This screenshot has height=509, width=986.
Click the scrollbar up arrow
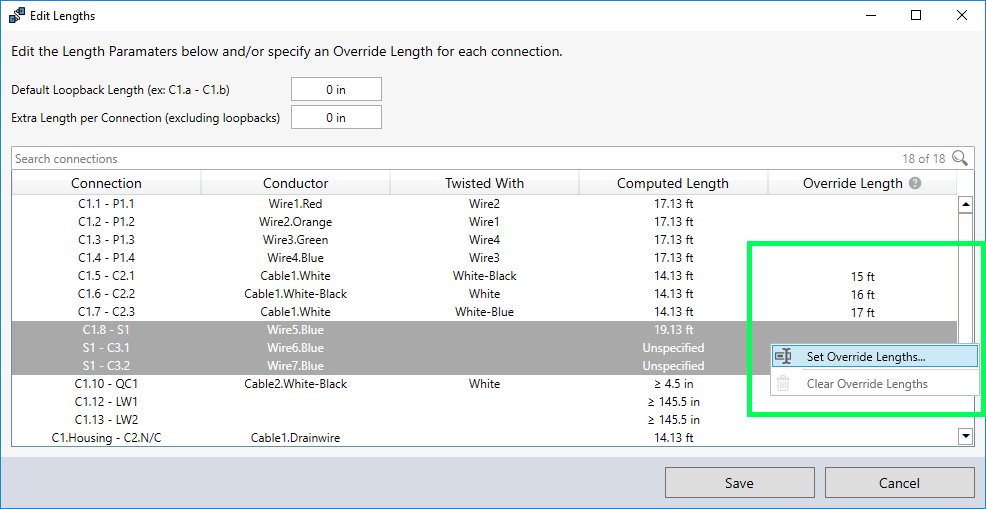coord(965,204)
